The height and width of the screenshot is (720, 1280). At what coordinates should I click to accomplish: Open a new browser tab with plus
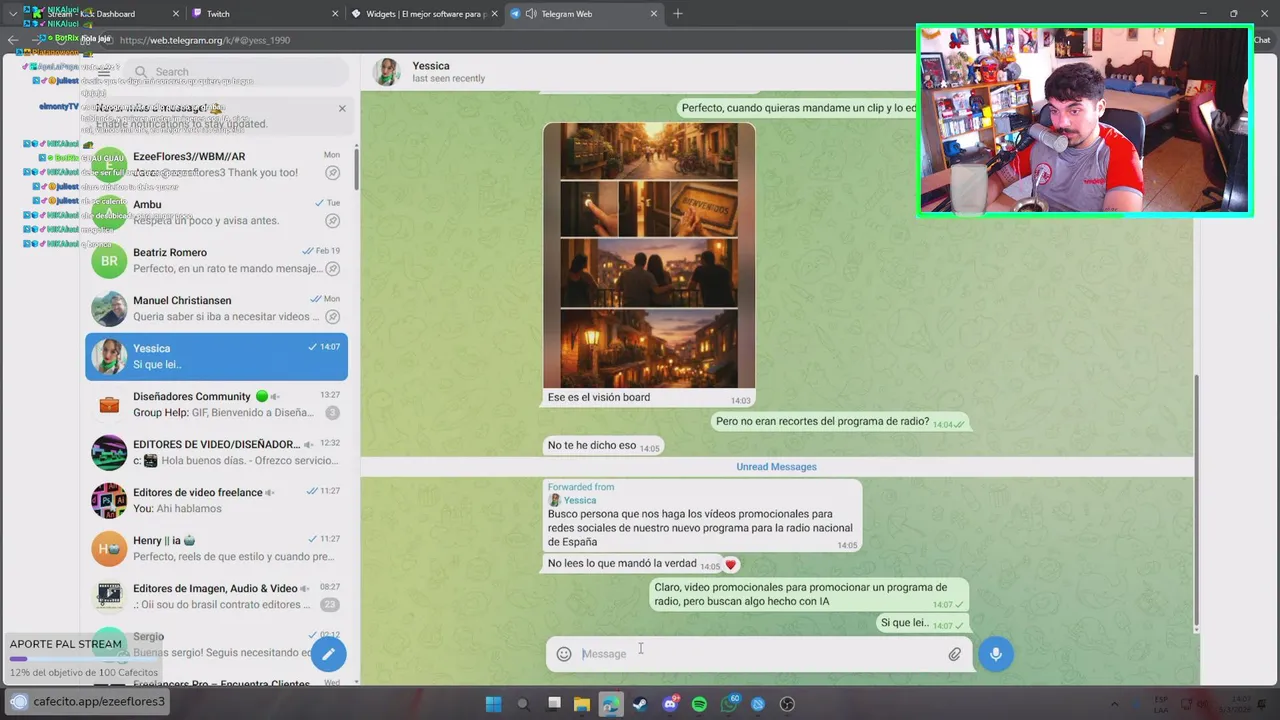click(x=678, y=14)
